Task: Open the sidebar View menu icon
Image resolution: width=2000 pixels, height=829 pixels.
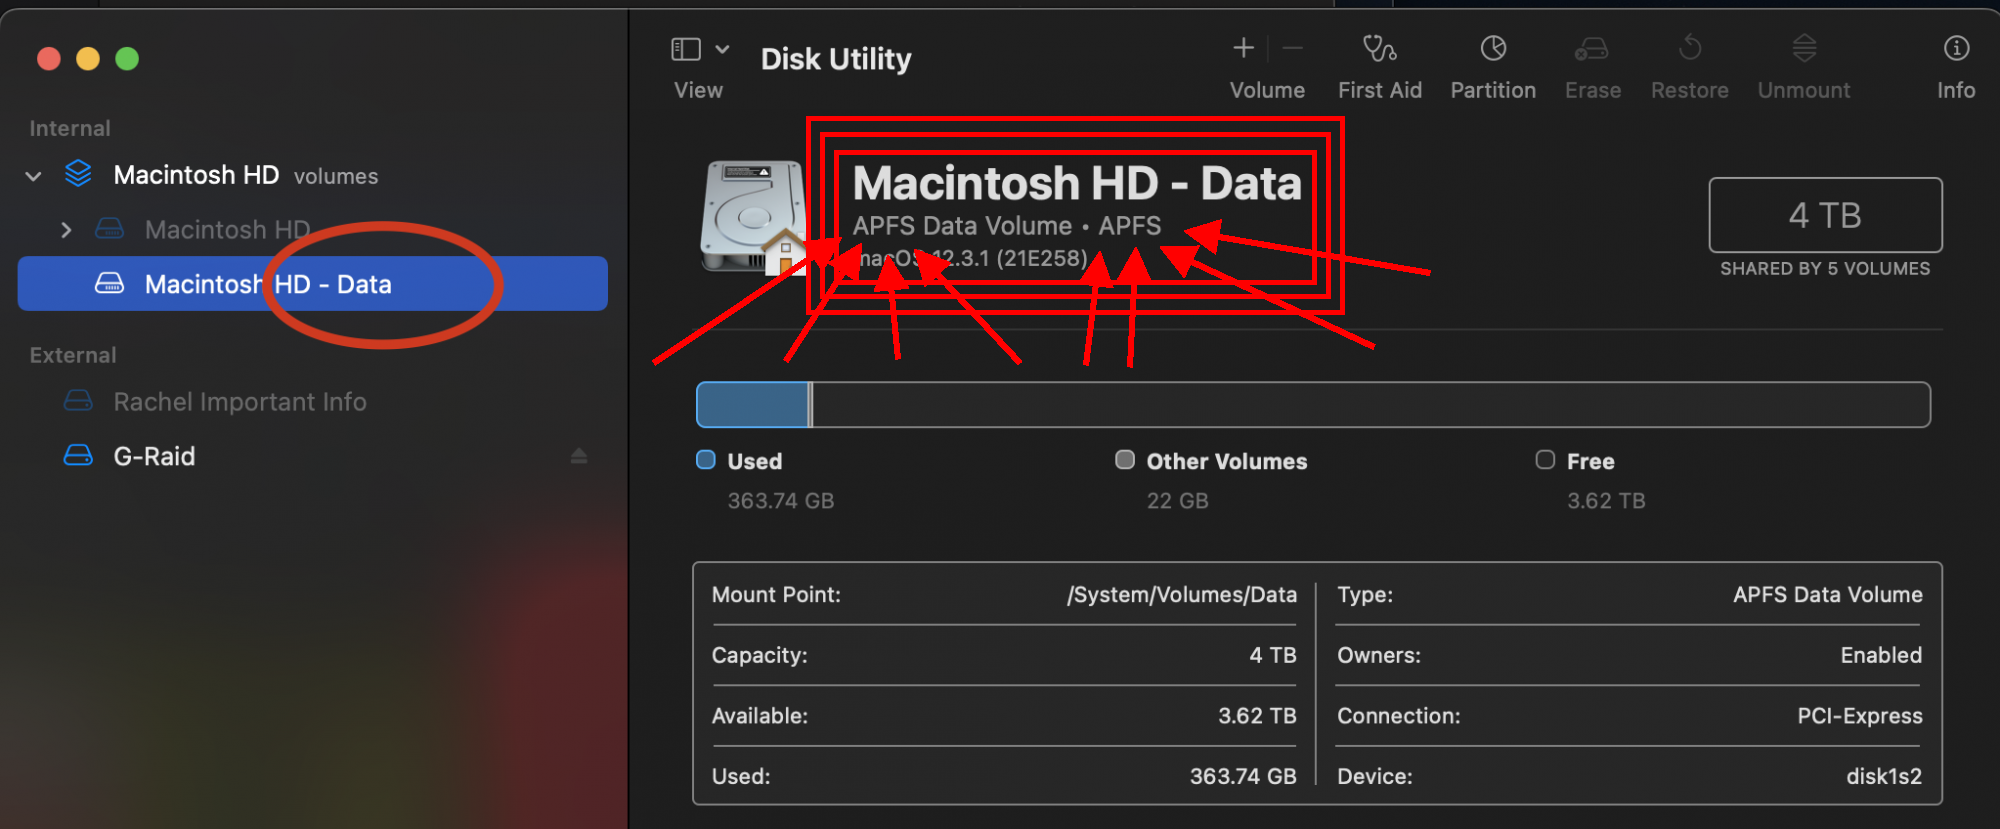Action: 686,49
